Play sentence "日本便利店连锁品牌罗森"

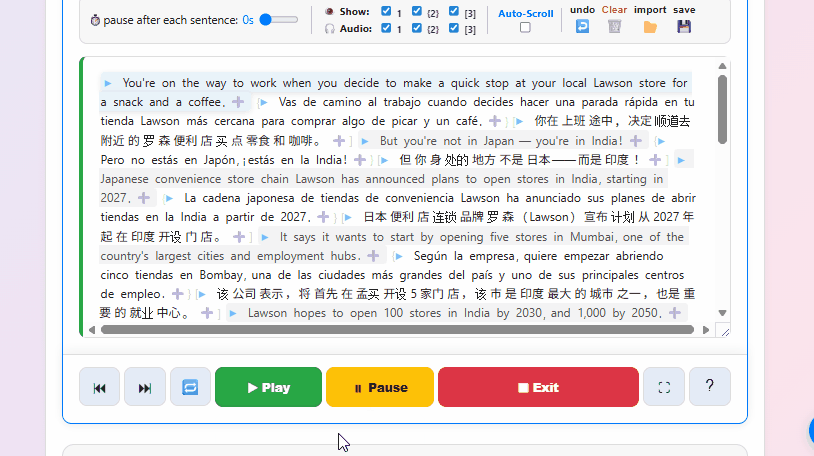(348, 217)
